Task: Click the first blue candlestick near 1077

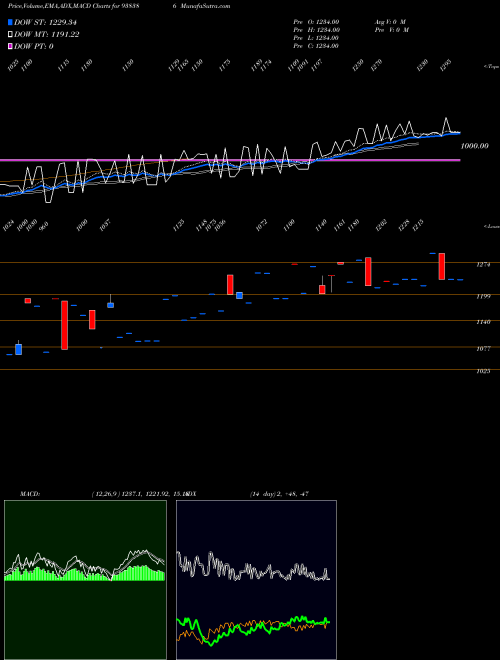Action: click(19, 349)
